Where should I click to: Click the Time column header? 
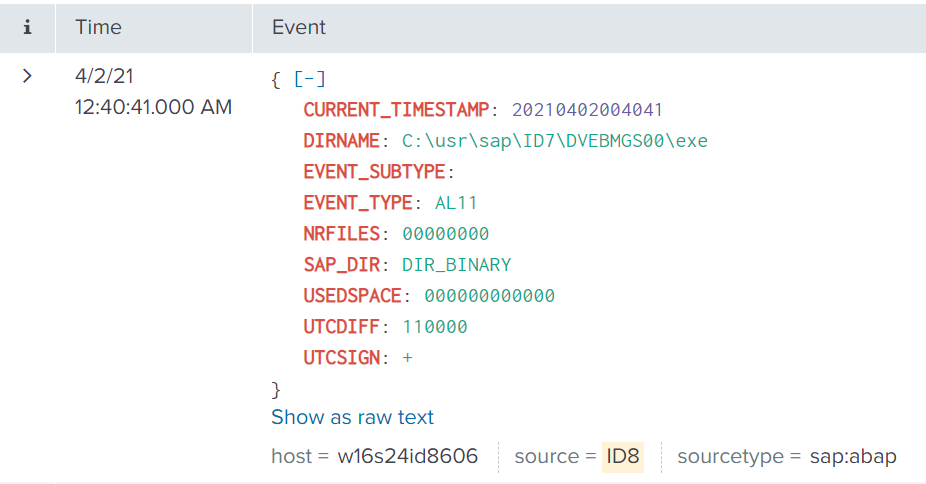(98, 27)
